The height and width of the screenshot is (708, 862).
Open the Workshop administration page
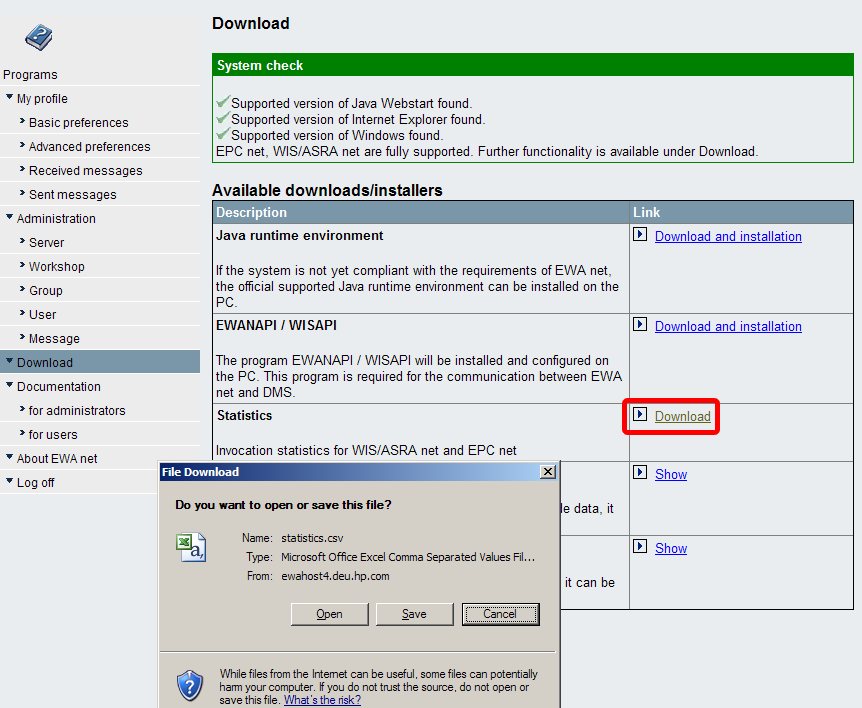pyautogui.click(x=56, y=267)
